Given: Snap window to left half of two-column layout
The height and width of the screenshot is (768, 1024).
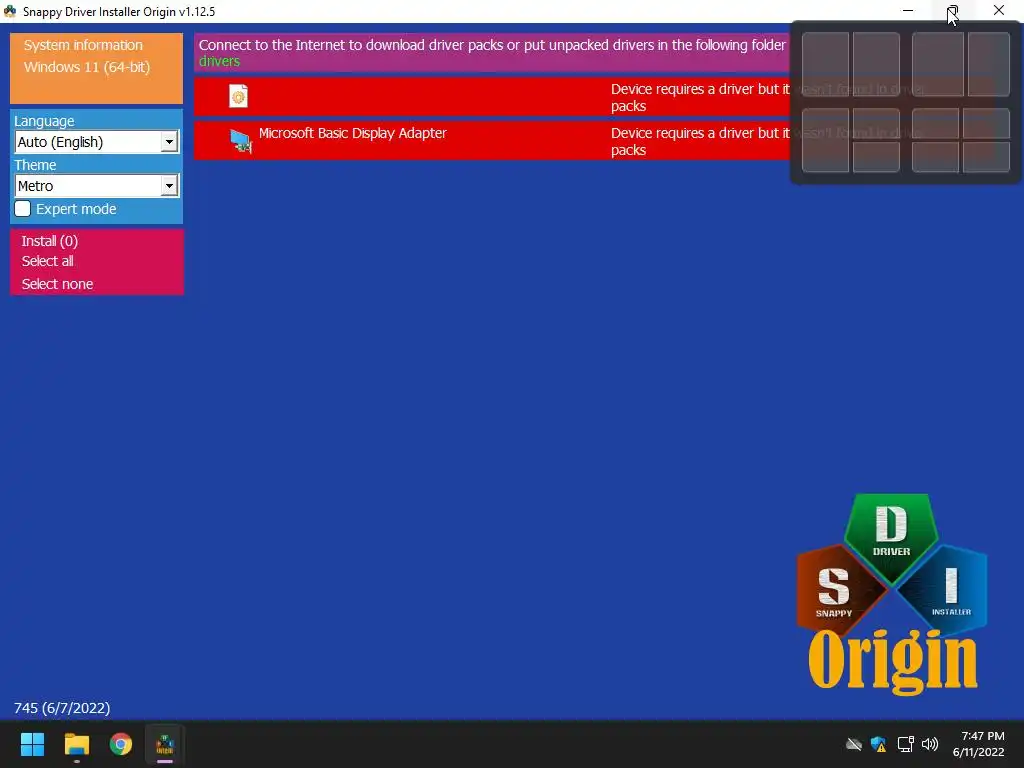Looking at the screenshot, I should [825, 64].
